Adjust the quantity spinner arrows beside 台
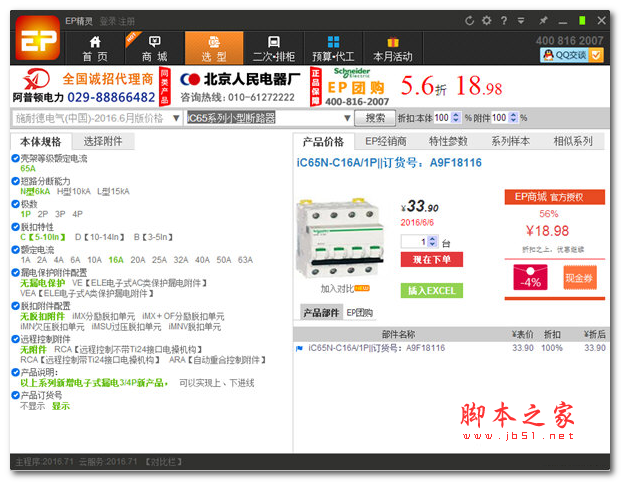The width and height of the screenshot is (621, 482). coord(433,241)
